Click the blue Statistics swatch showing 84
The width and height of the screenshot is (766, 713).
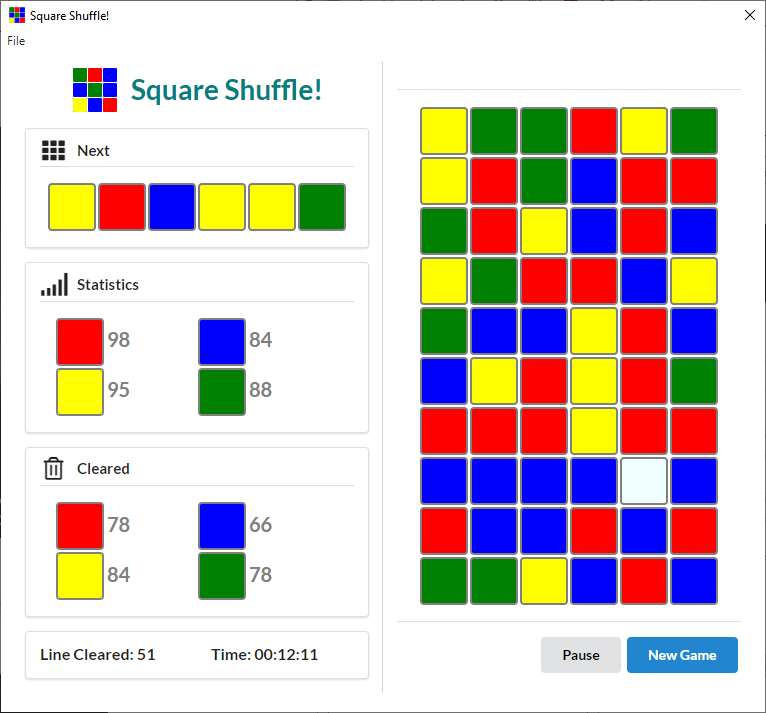(222, 341)
